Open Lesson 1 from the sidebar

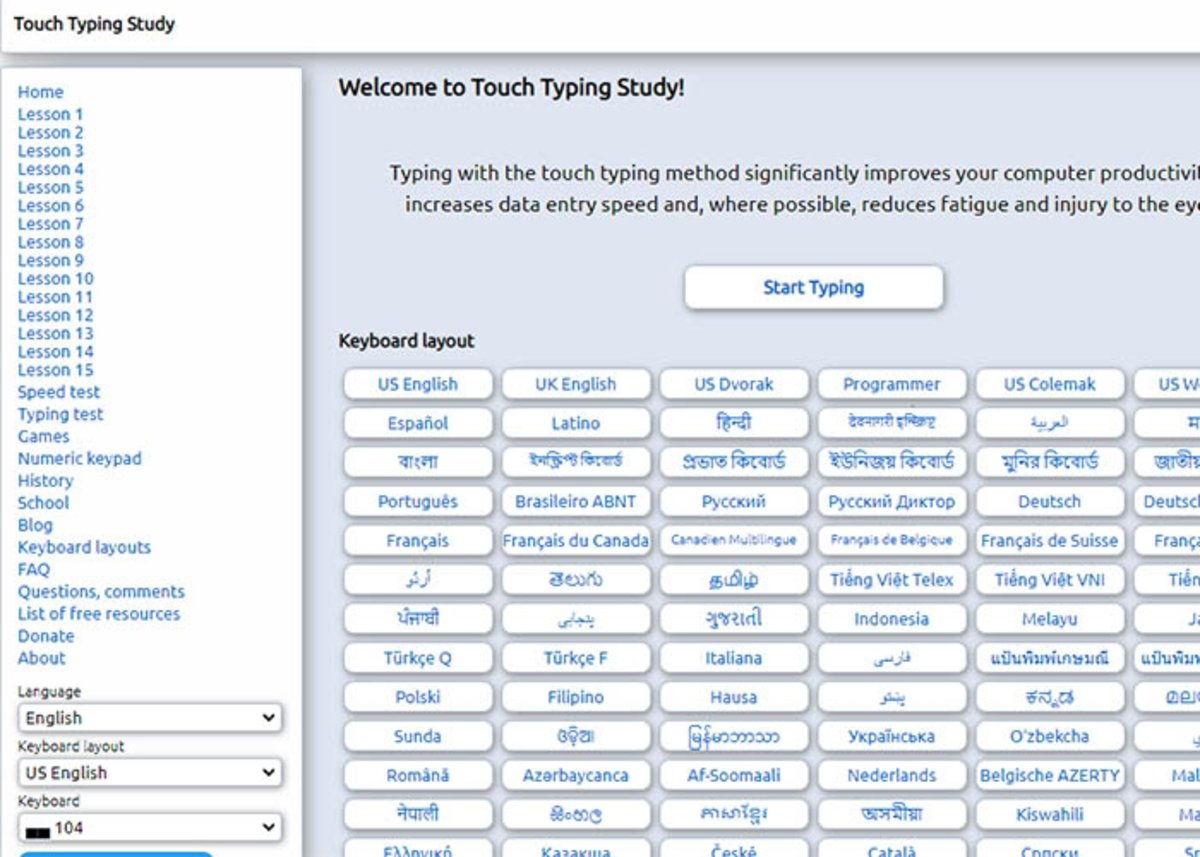(50, 114)
